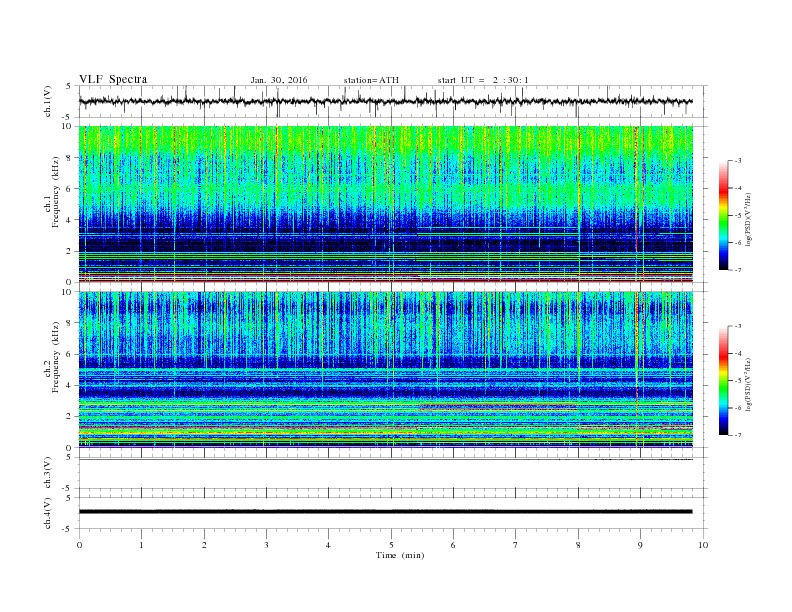
Task: Click the lower colorbar's "log(PSD)(V²/Hz)" label
Action: [748, 384]
